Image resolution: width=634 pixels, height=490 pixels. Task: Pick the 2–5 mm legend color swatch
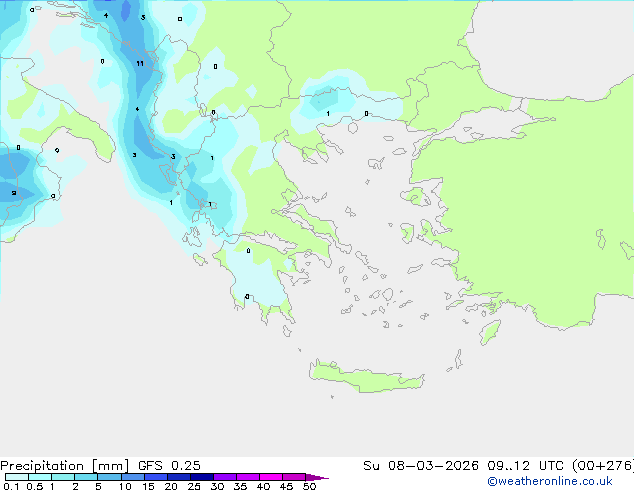tap(86, 477)
